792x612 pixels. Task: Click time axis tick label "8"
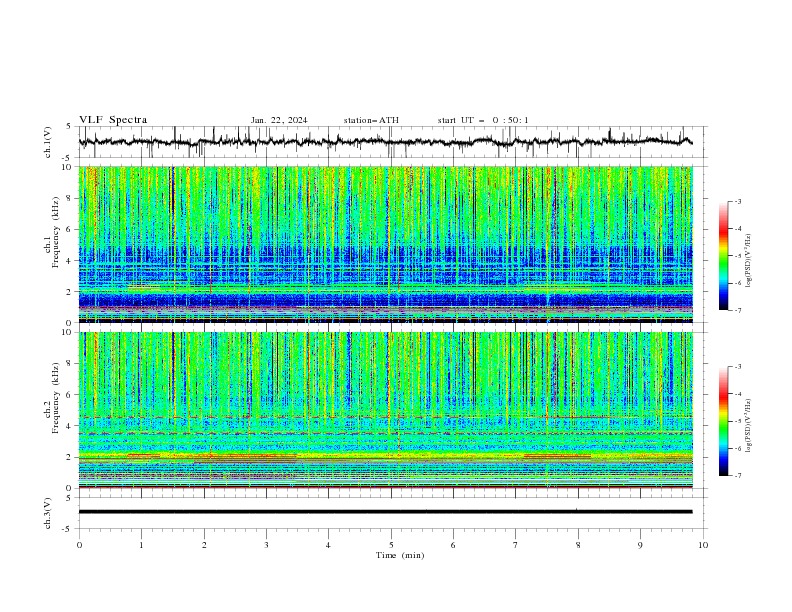tap(578, 545)
